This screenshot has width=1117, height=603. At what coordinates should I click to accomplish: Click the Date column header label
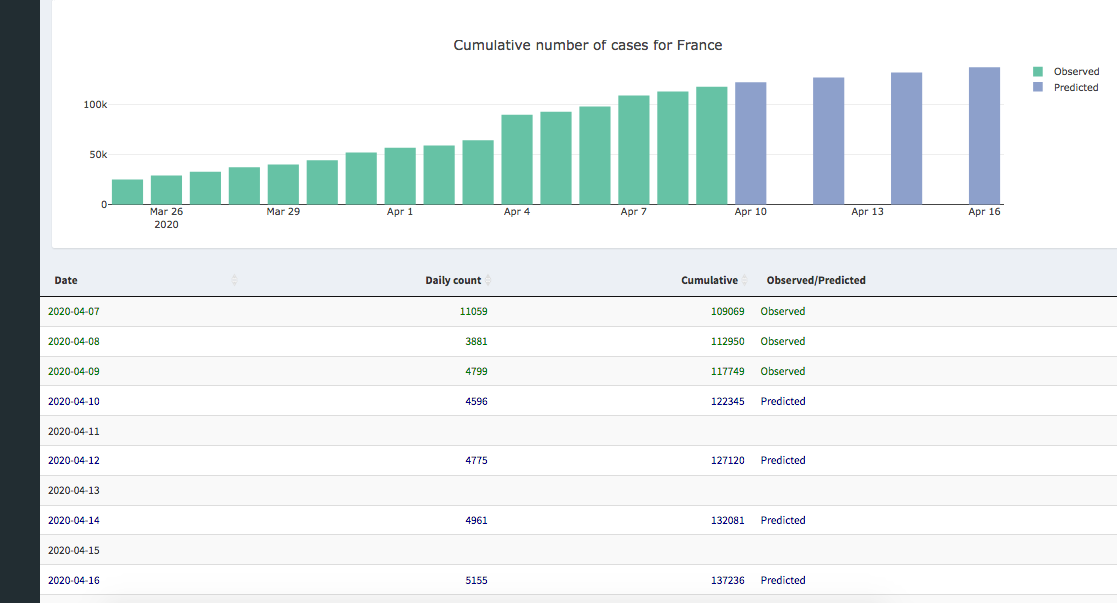pyautogui.click(x=66, y=281)
